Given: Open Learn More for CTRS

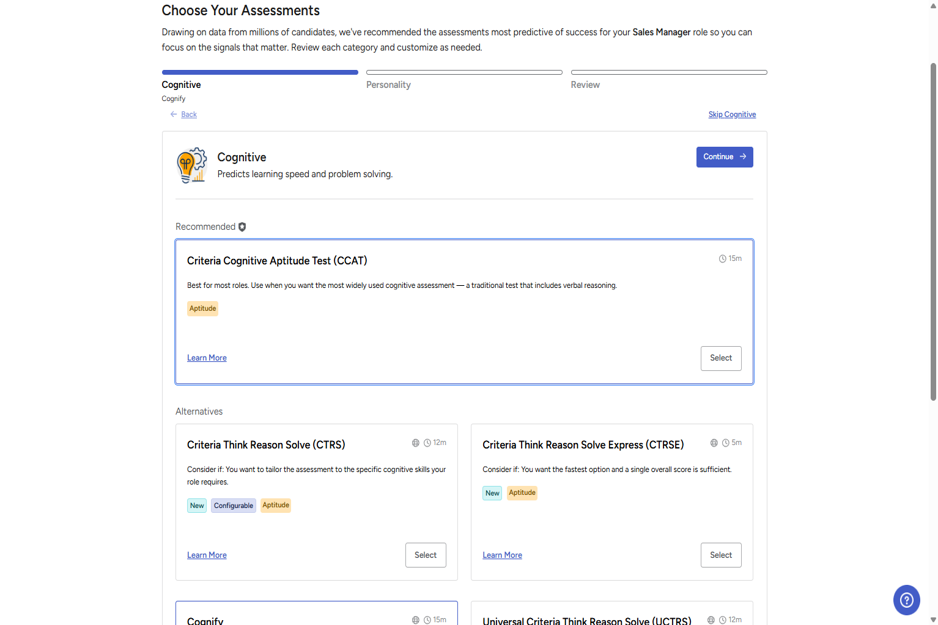Looking at the screenshot, I should pyautogui.click(x=206, y=555).
